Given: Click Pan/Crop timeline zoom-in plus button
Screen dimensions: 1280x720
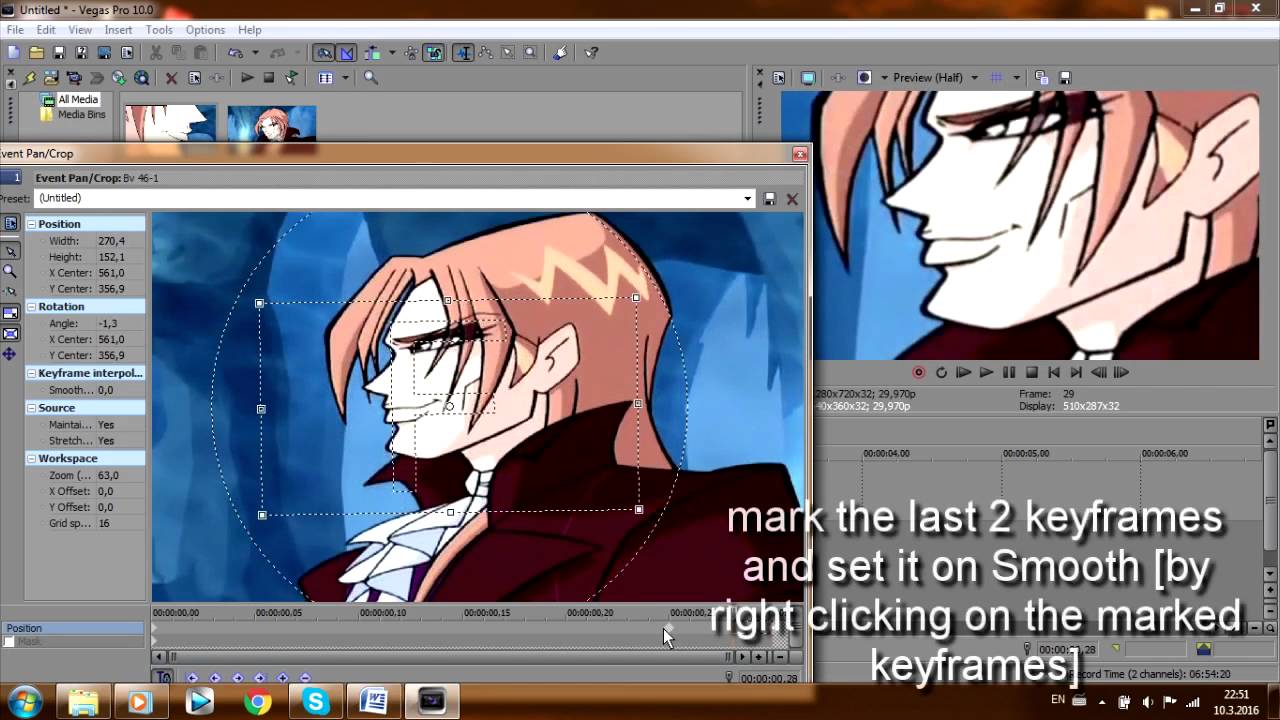Looking at the screenshot, I should (x=759, y=657).
